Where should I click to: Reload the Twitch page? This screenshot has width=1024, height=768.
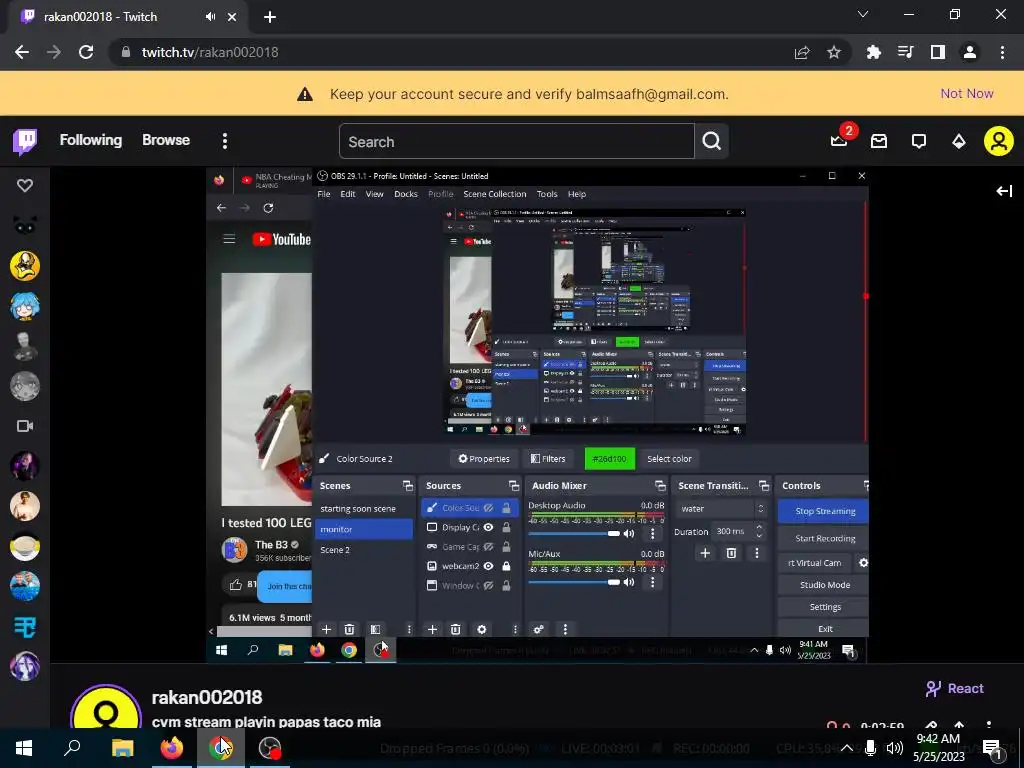click(x=86, y=52)
